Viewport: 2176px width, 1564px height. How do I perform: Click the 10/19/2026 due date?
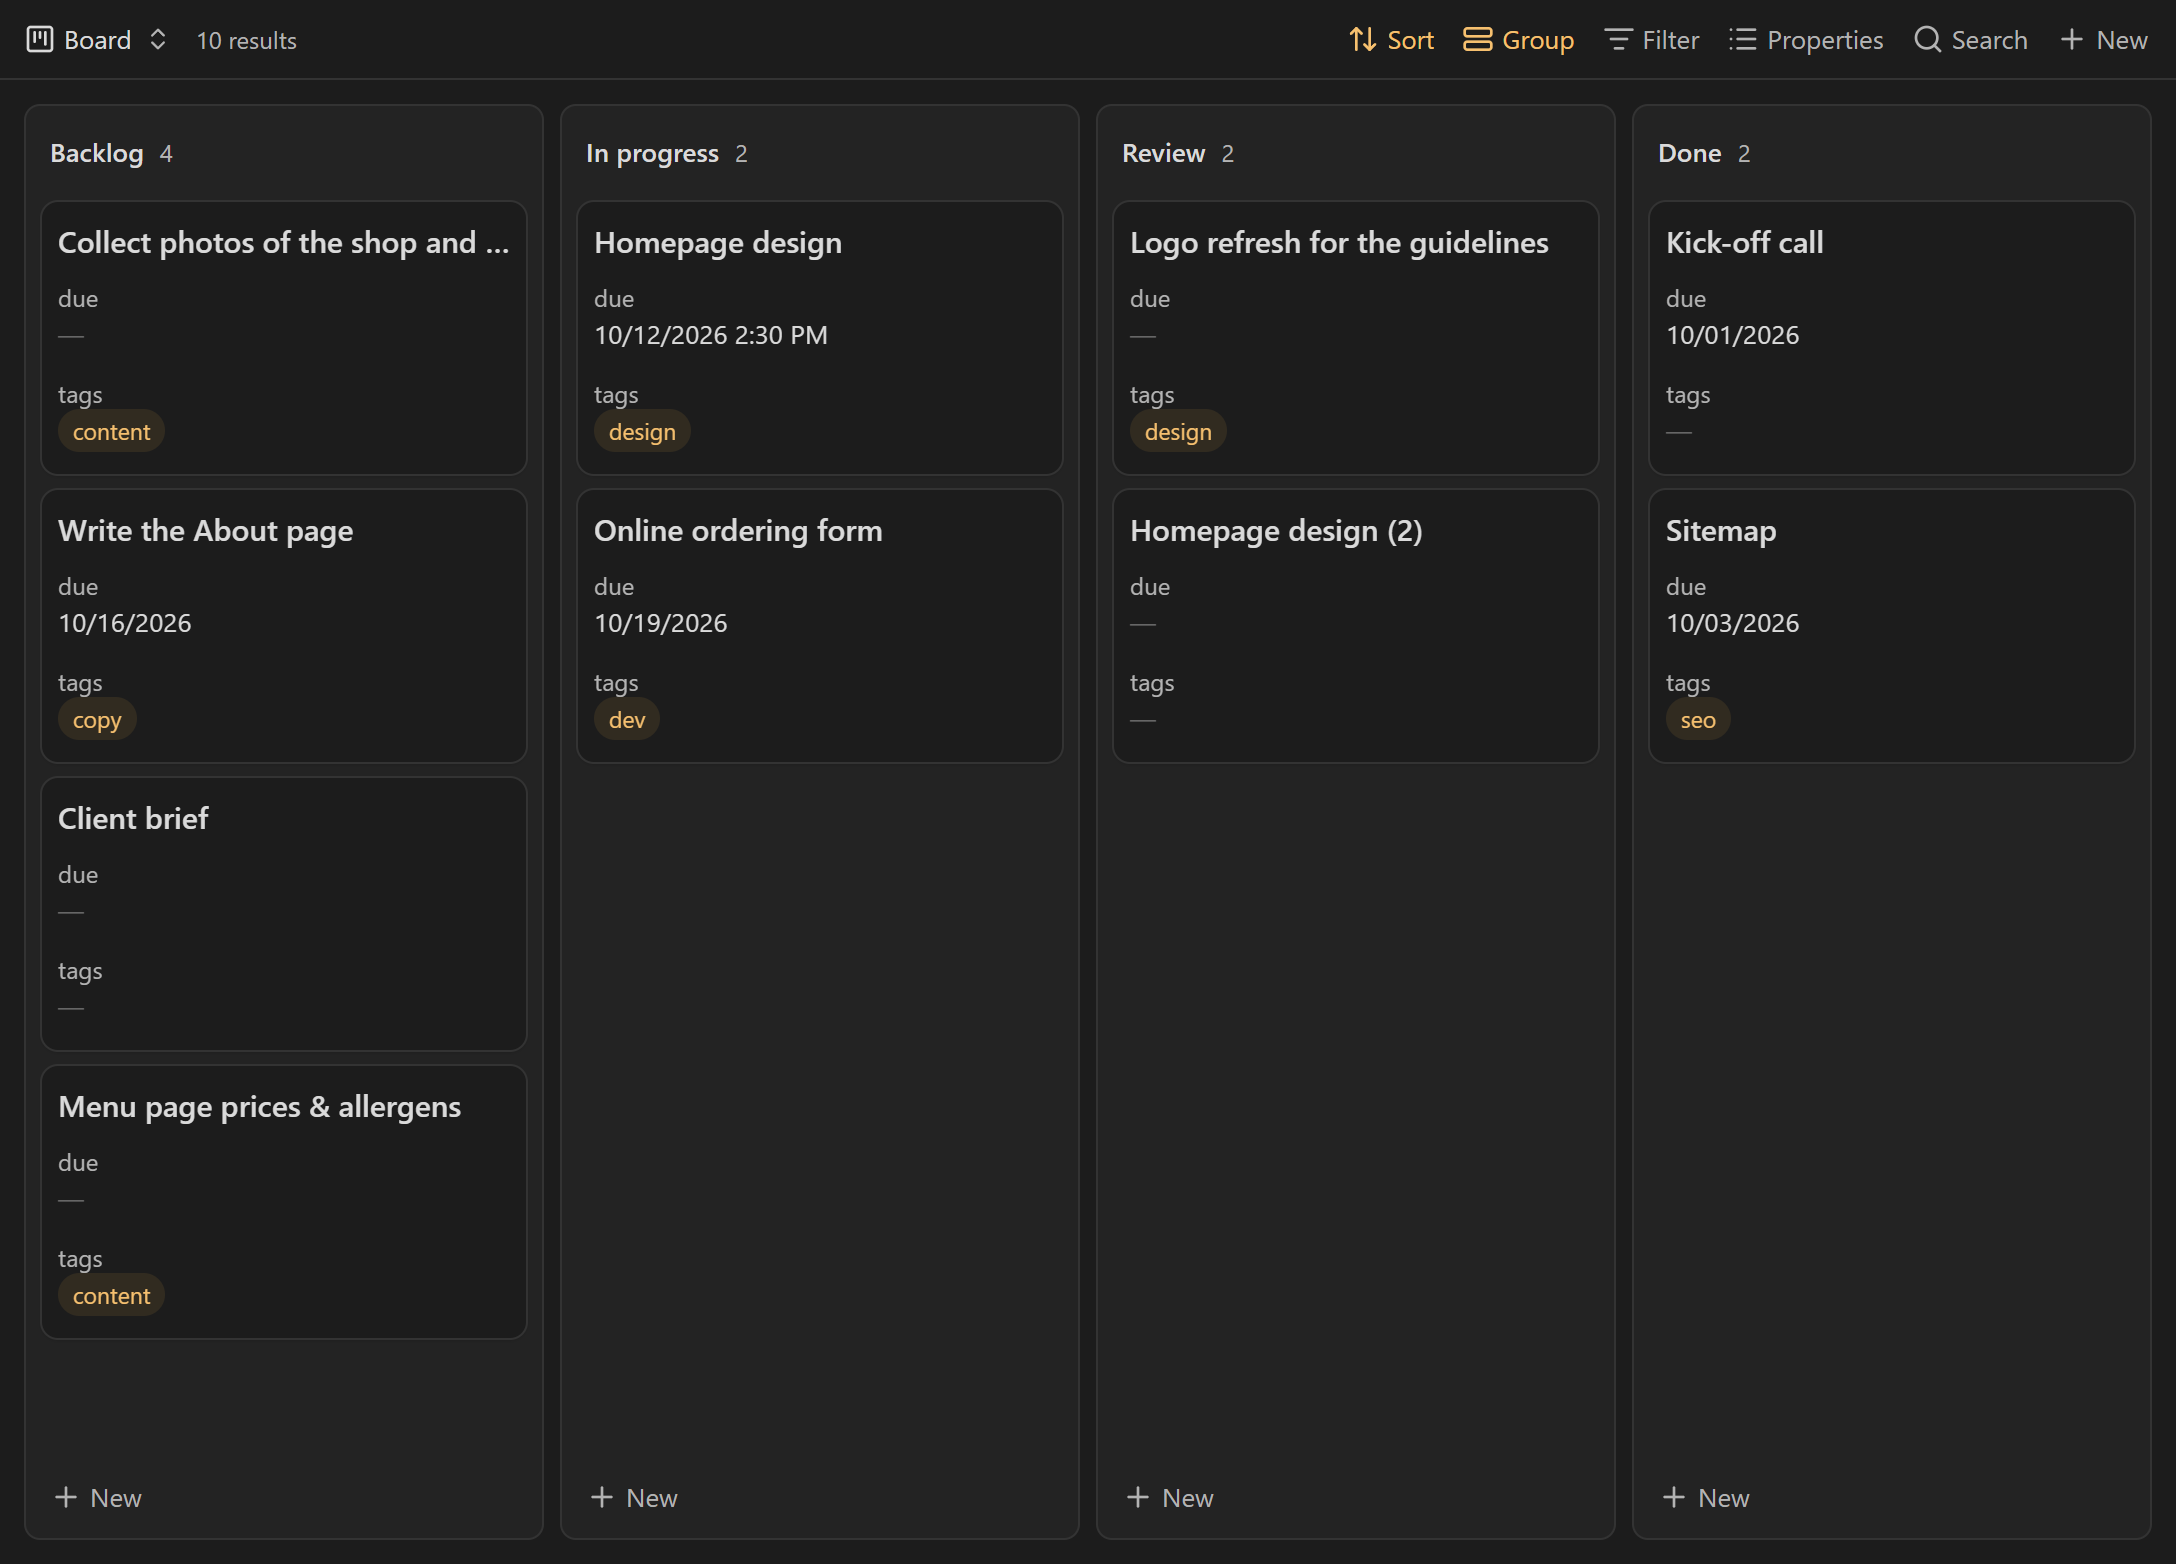(661, 623)
